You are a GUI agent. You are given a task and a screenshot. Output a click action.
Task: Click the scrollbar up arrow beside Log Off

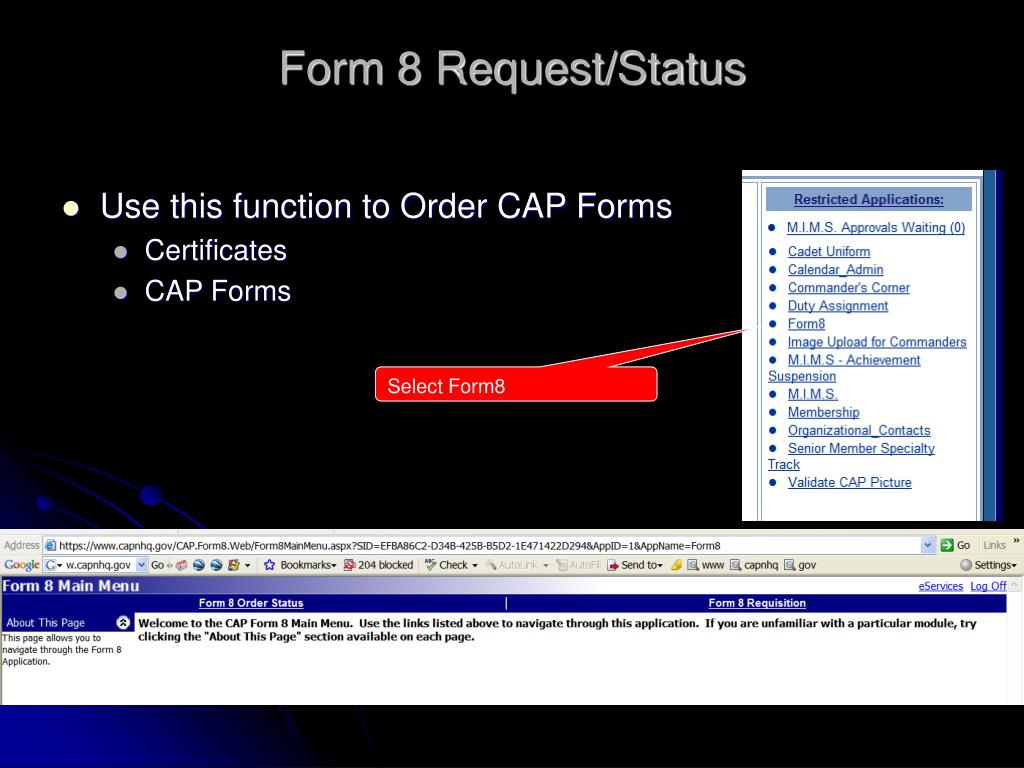1015,585
